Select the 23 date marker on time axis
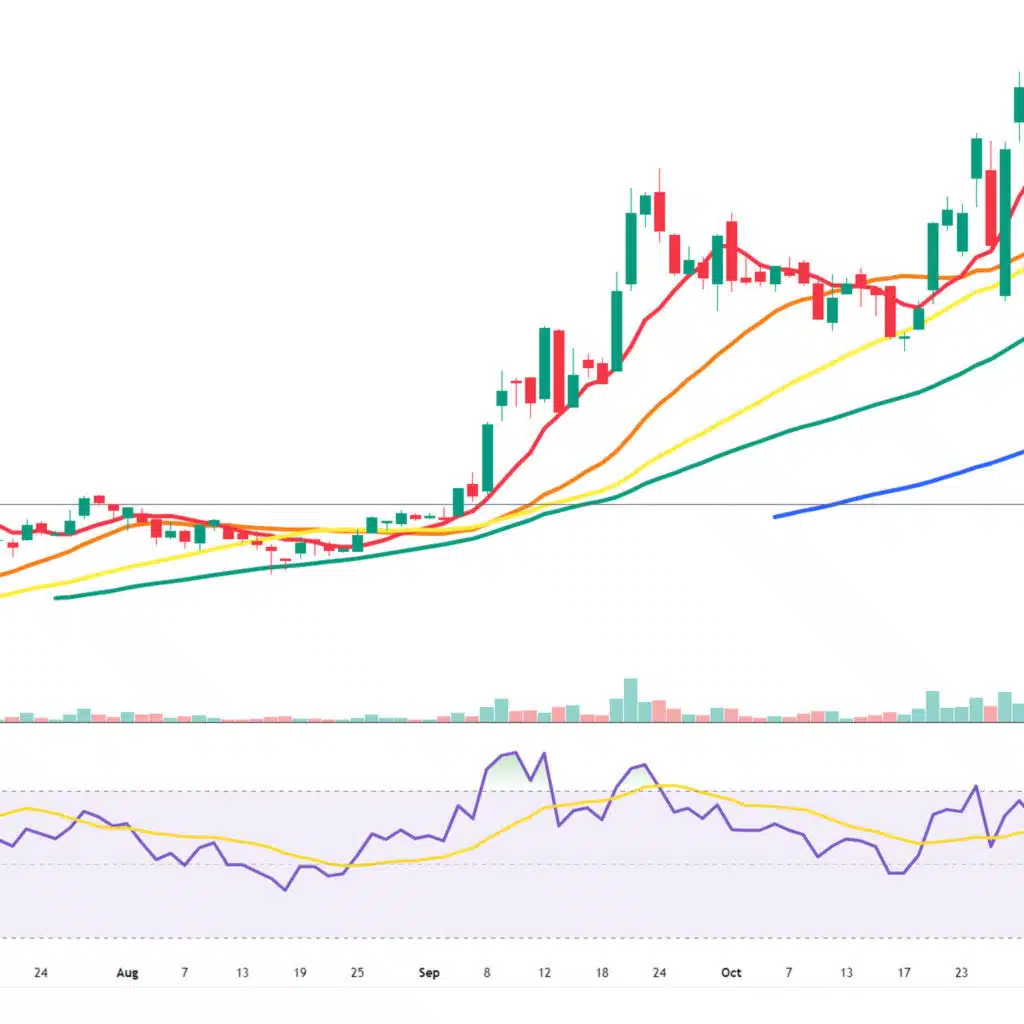The width and height of the screenshot is (1024, 1024). coord(961,972)
